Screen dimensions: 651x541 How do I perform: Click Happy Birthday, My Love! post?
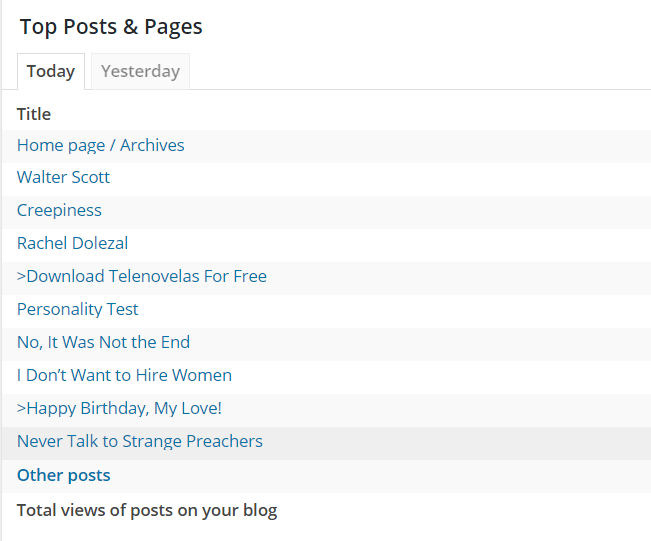(x=119, y=408)
